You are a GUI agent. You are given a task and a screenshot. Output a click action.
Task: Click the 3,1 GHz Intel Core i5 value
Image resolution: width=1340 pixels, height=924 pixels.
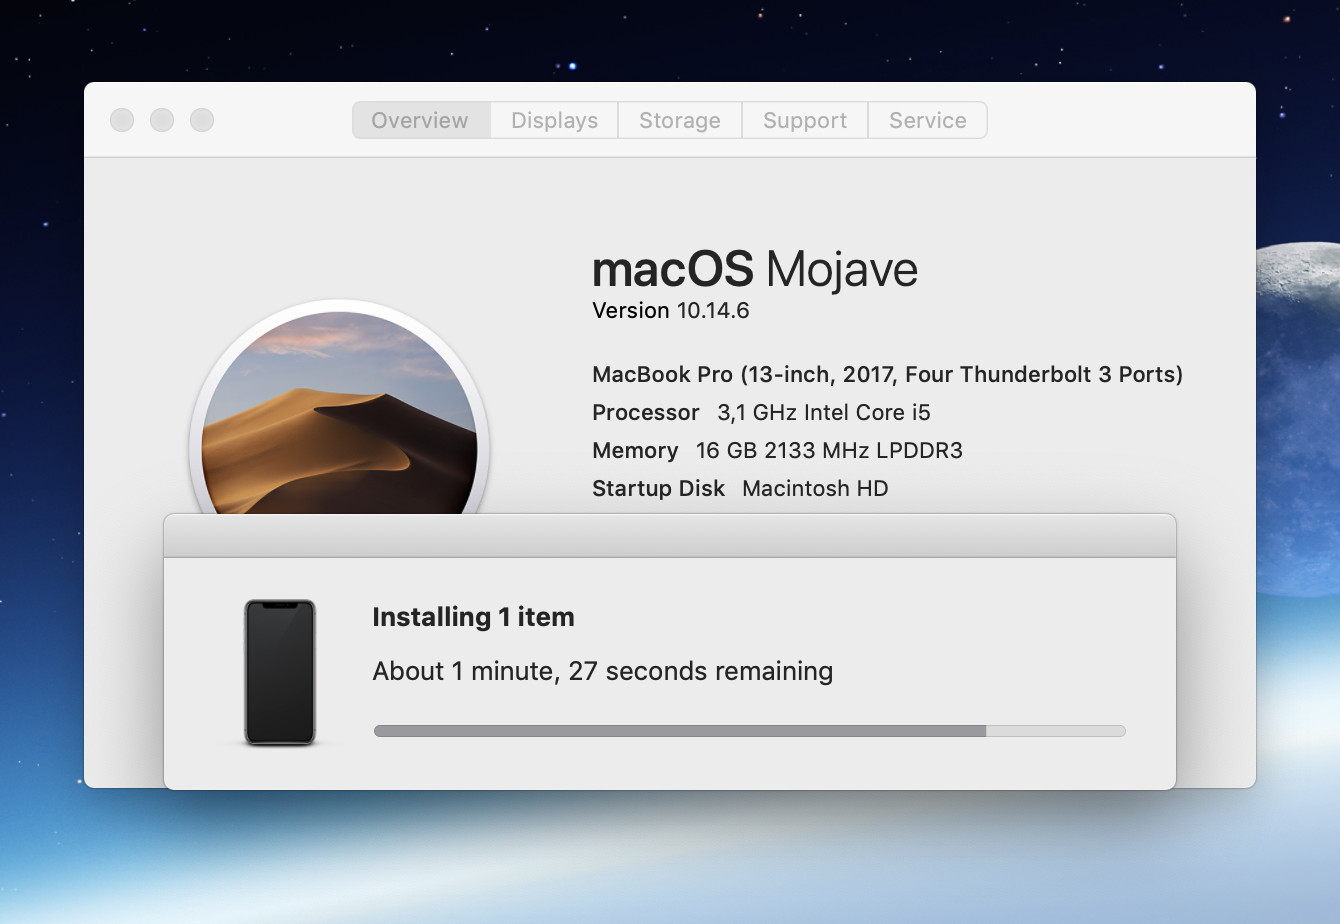[824, 412]
